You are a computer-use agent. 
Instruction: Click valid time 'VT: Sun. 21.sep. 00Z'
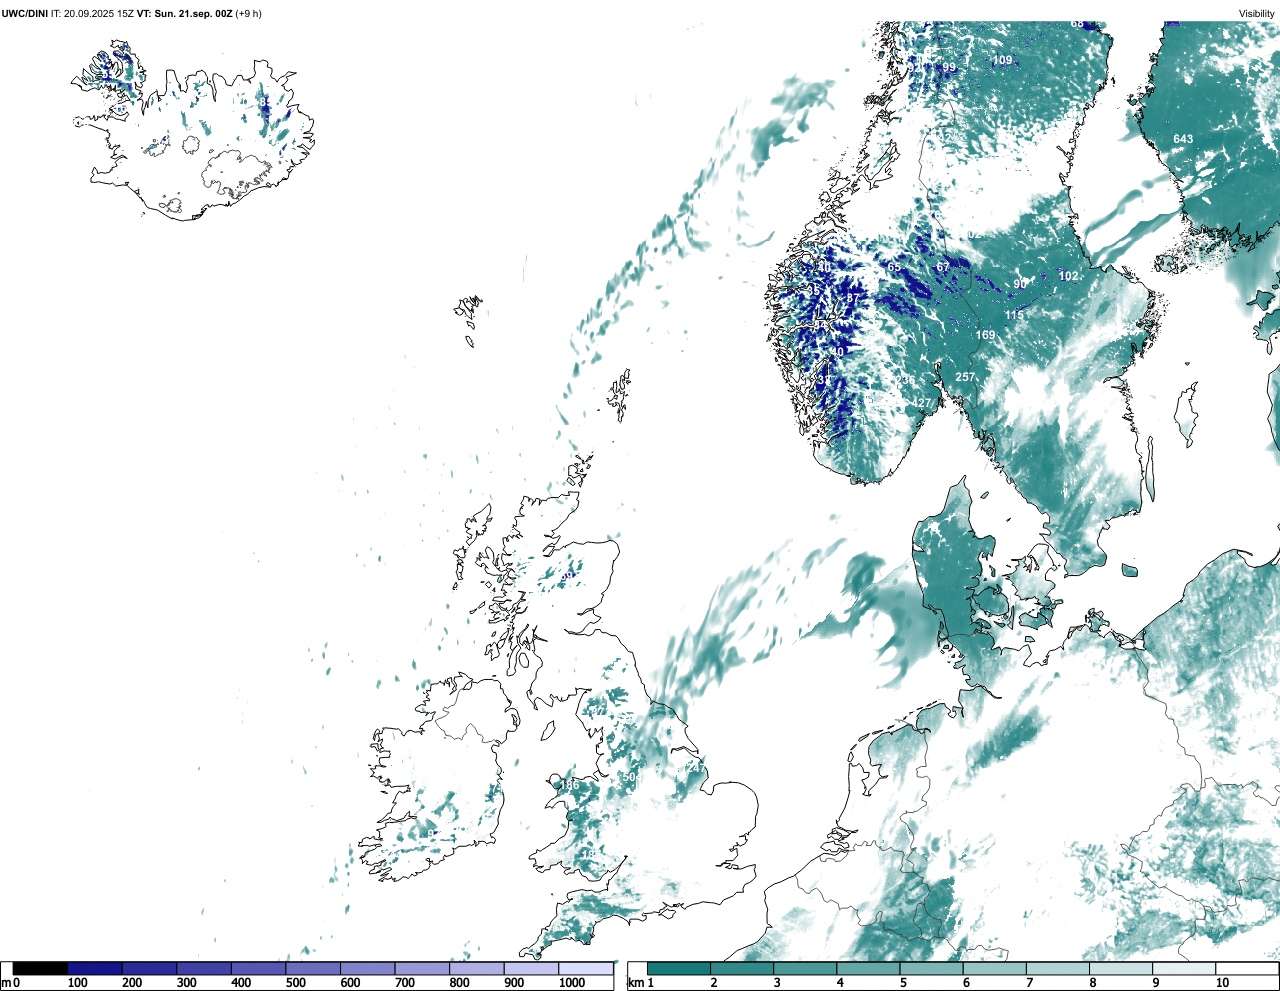pyautogui.click(x=184, y=14)
